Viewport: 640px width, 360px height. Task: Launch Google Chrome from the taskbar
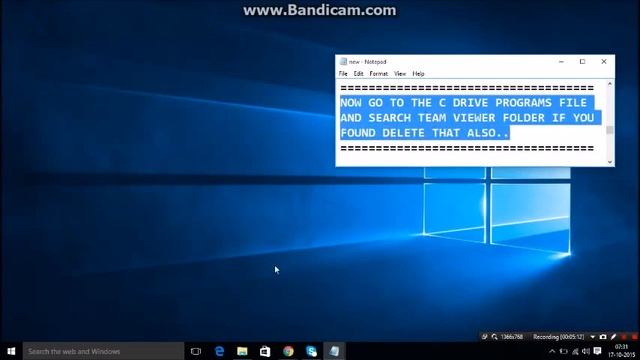(288, 351)
